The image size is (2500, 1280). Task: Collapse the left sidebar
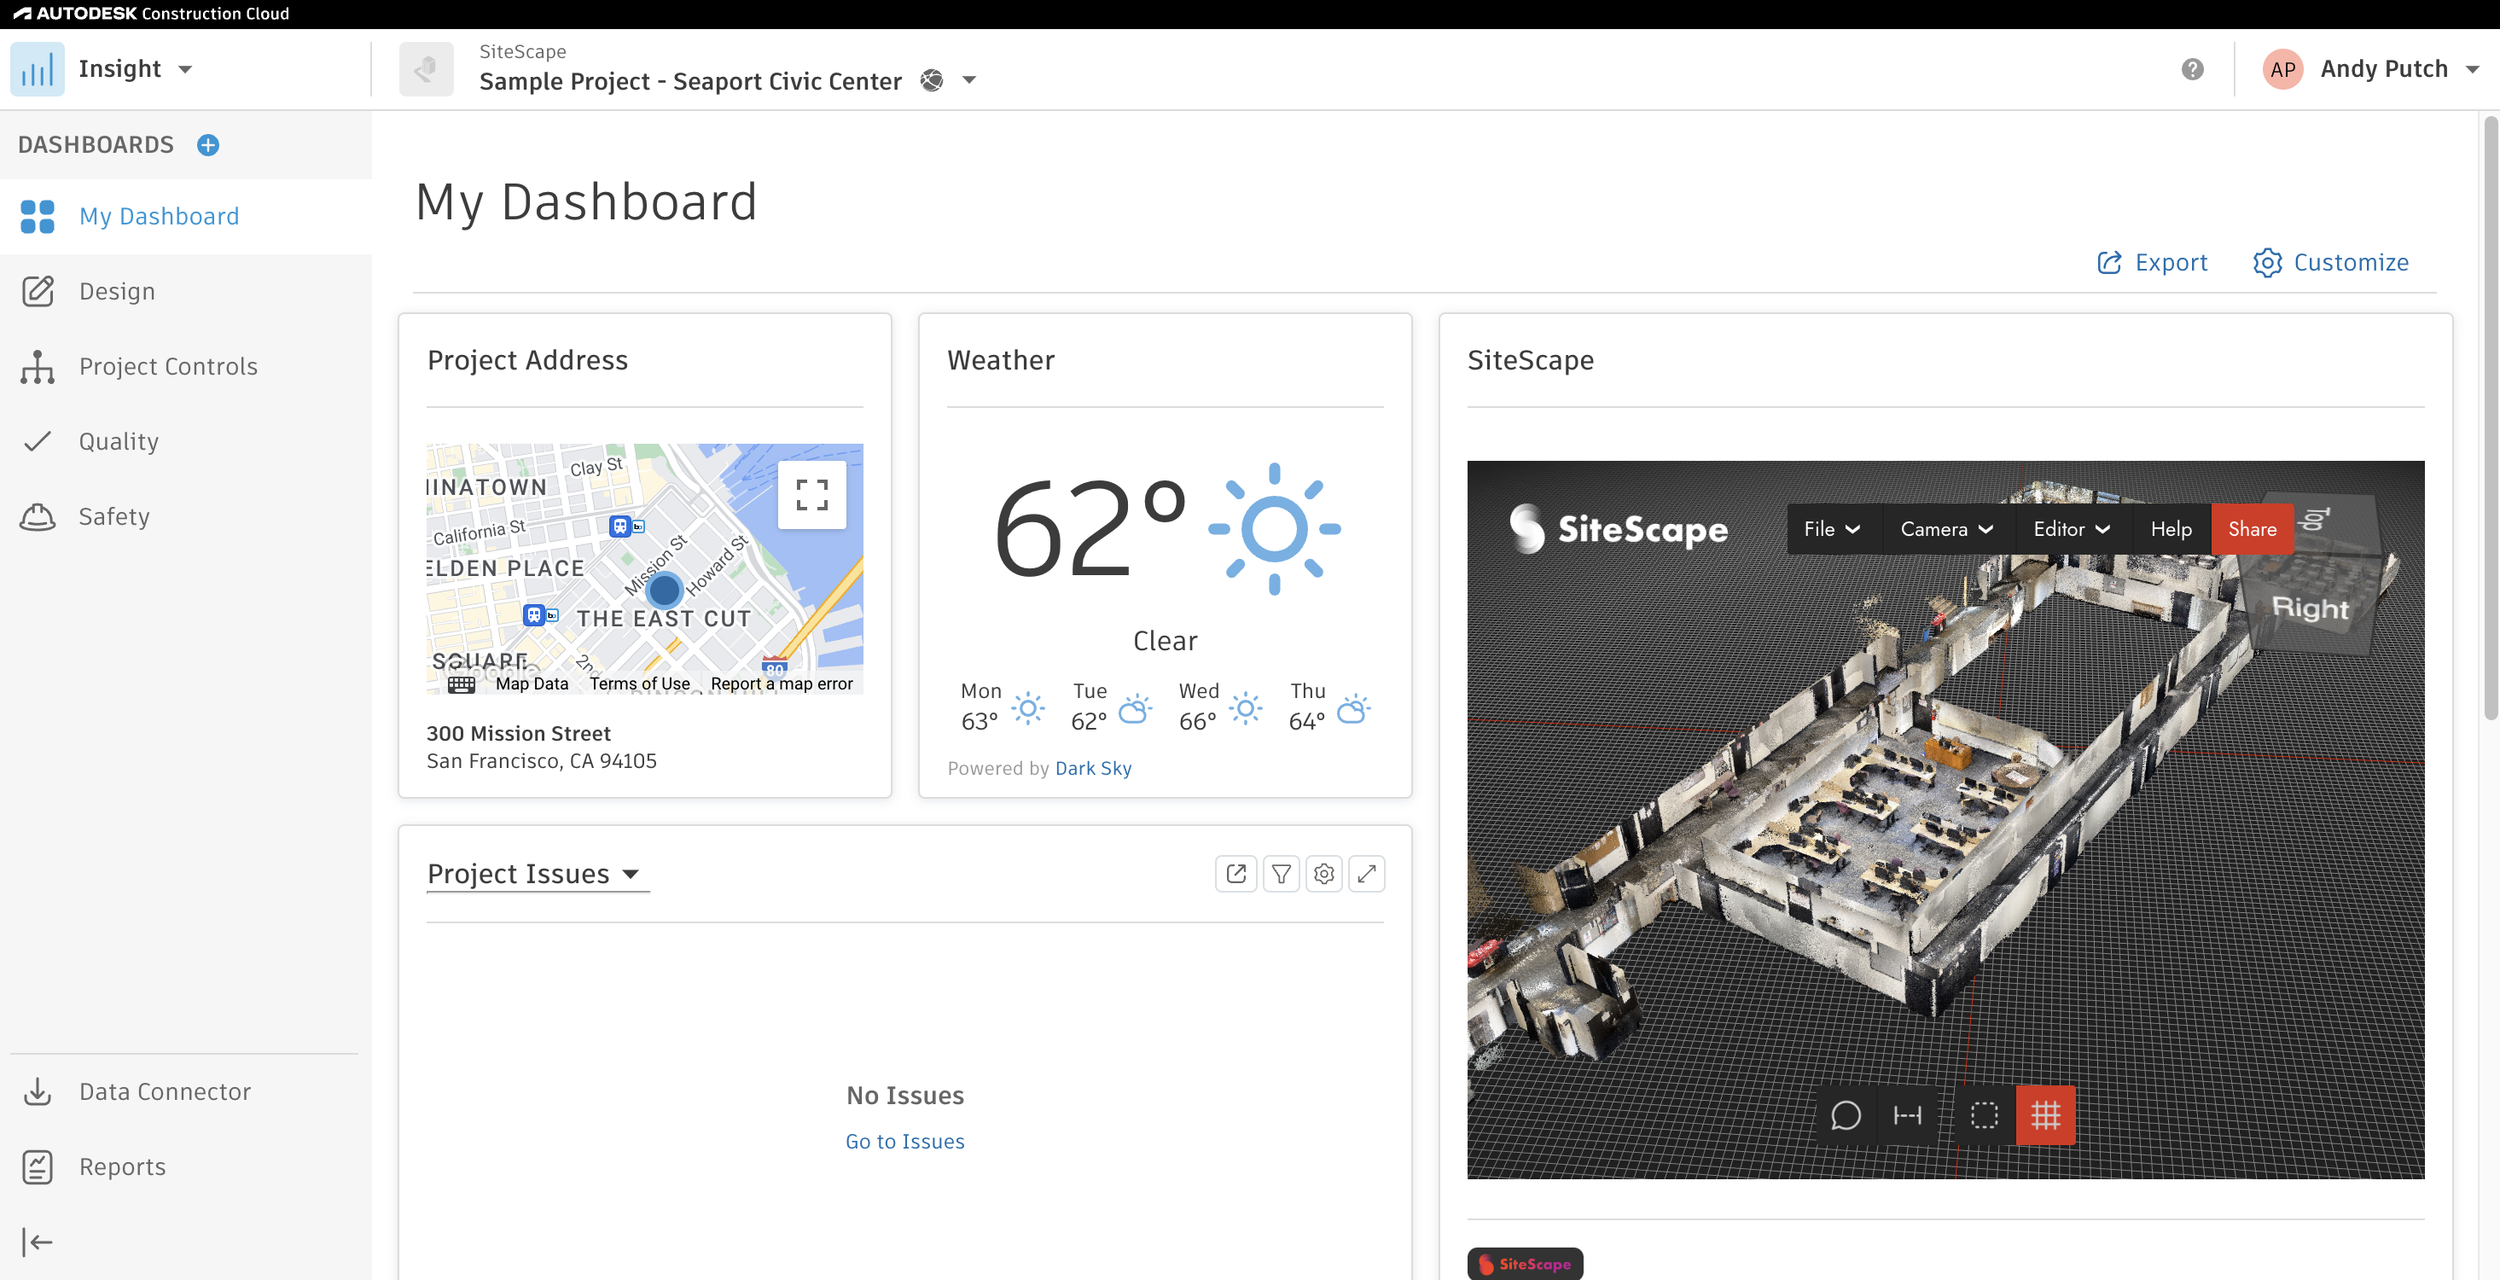tap(37, 1242)
